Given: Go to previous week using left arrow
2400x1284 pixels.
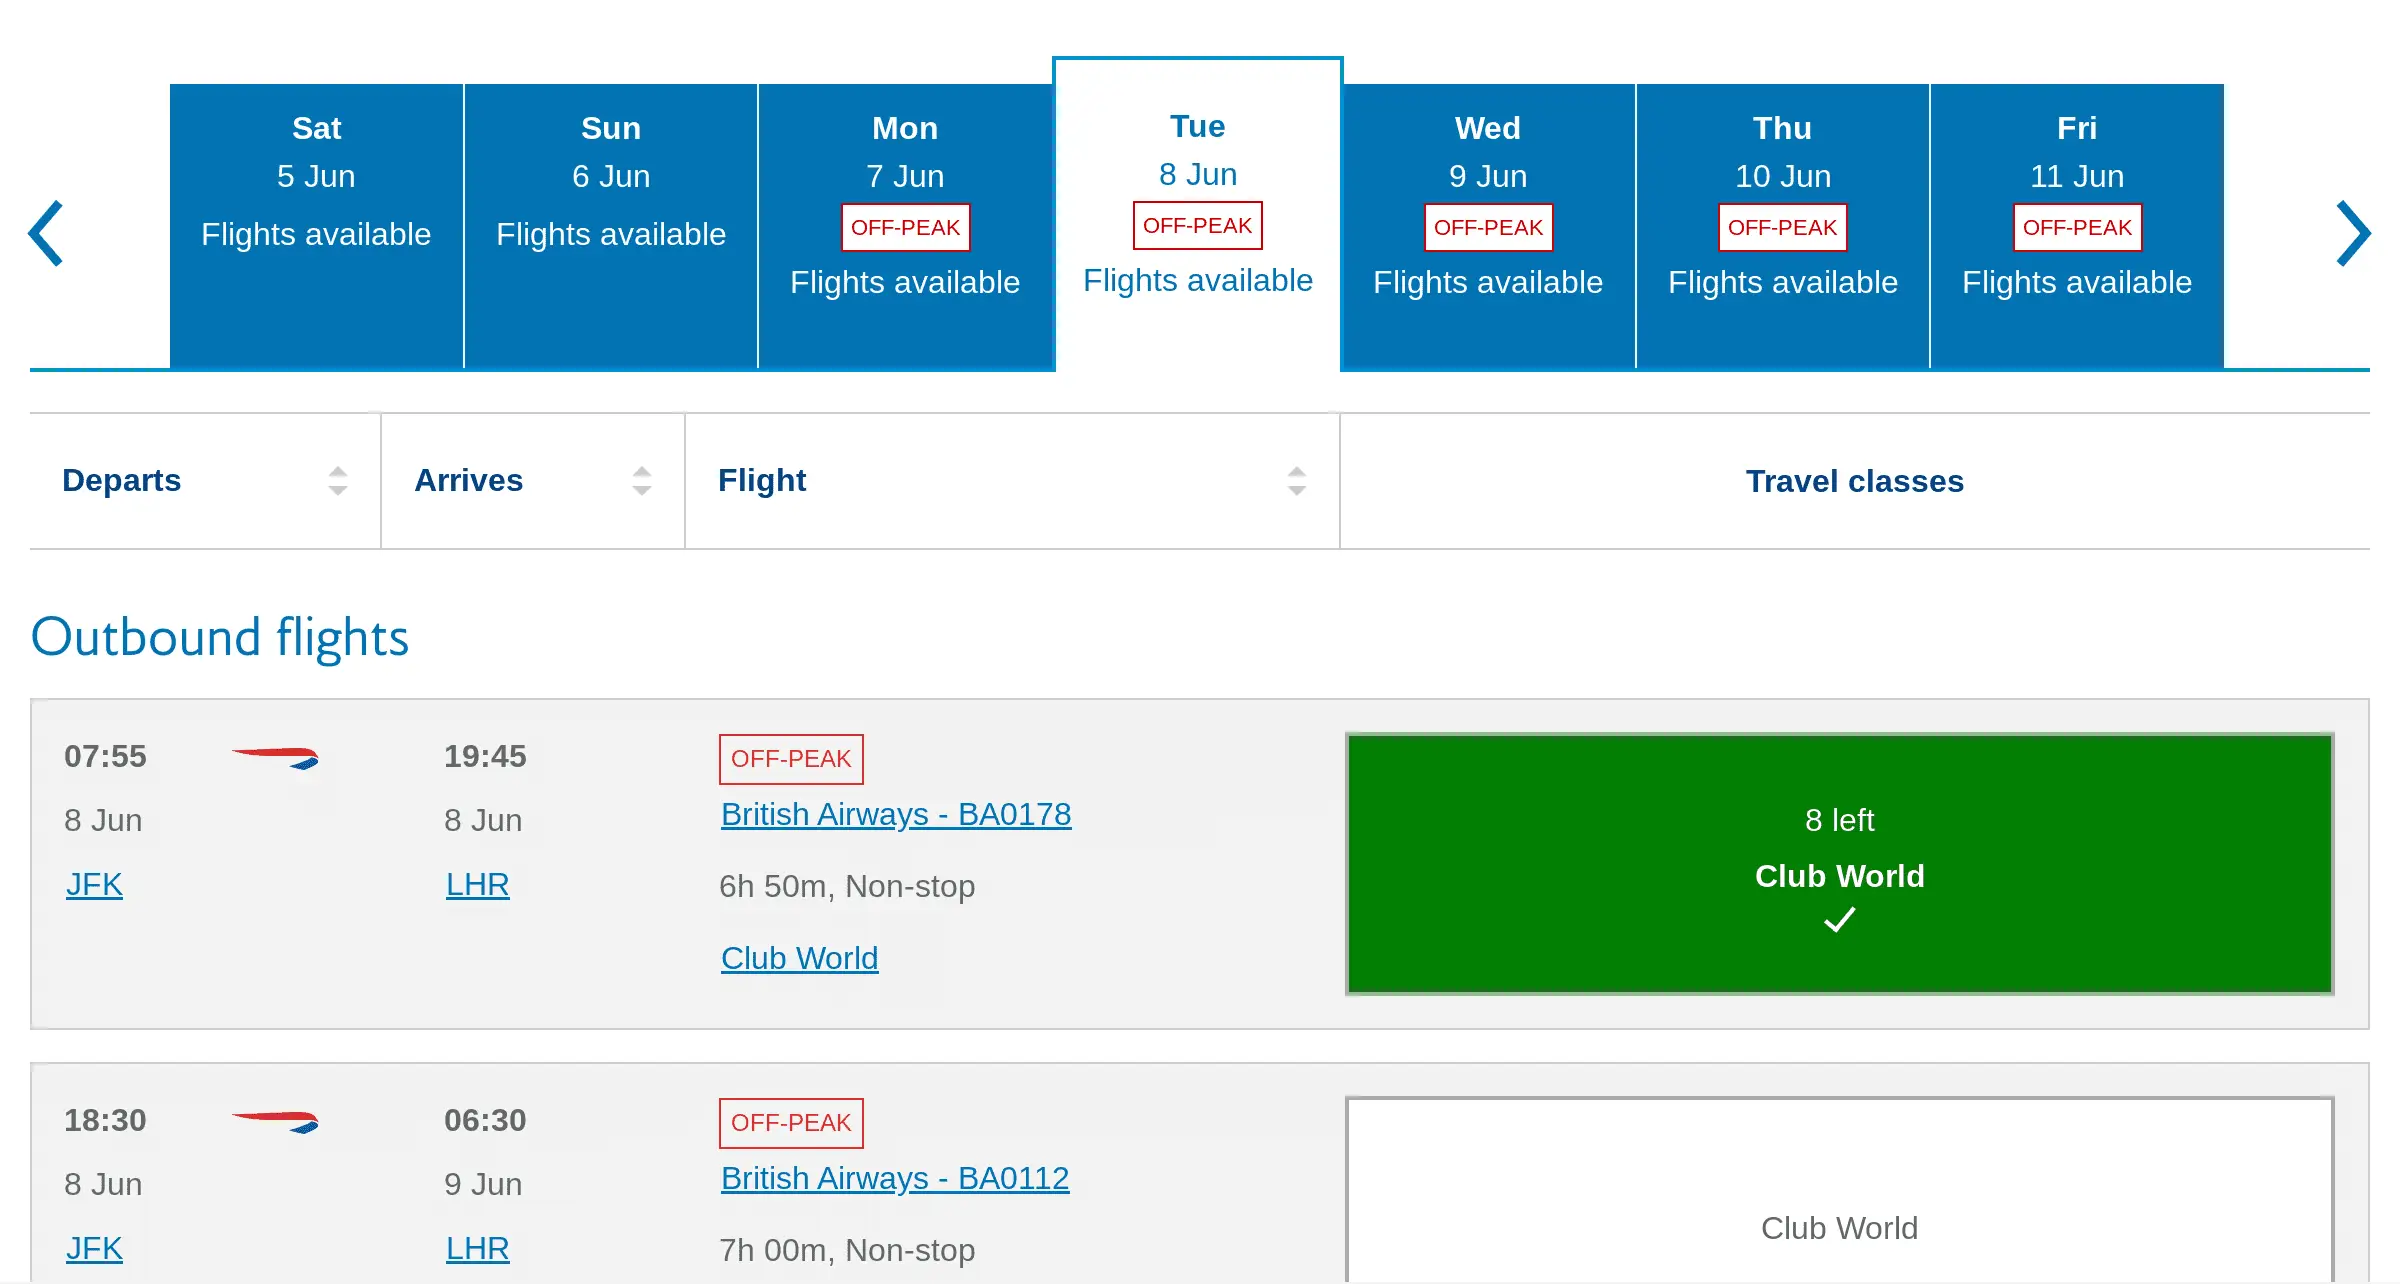Looking at the screenshot, I should pyautogui.click(x=46, y=234).
